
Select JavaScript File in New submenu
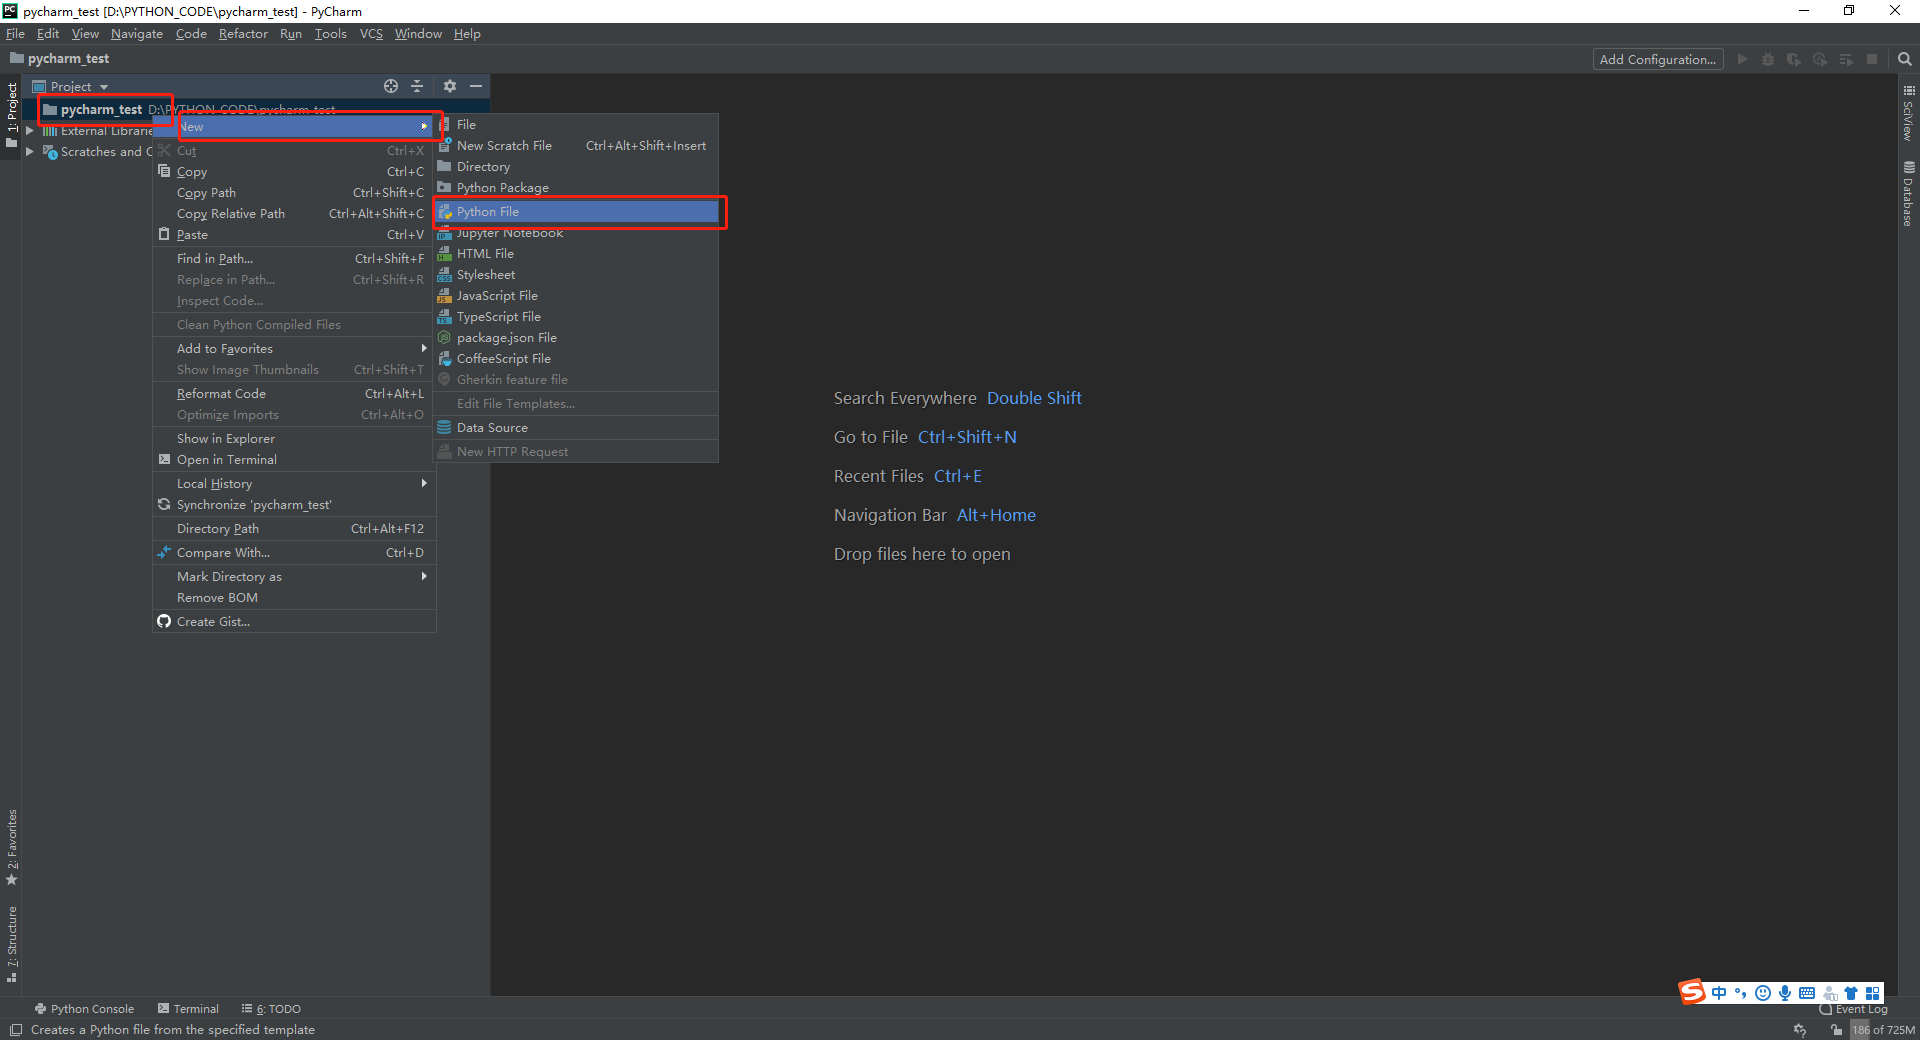point(577,295)
